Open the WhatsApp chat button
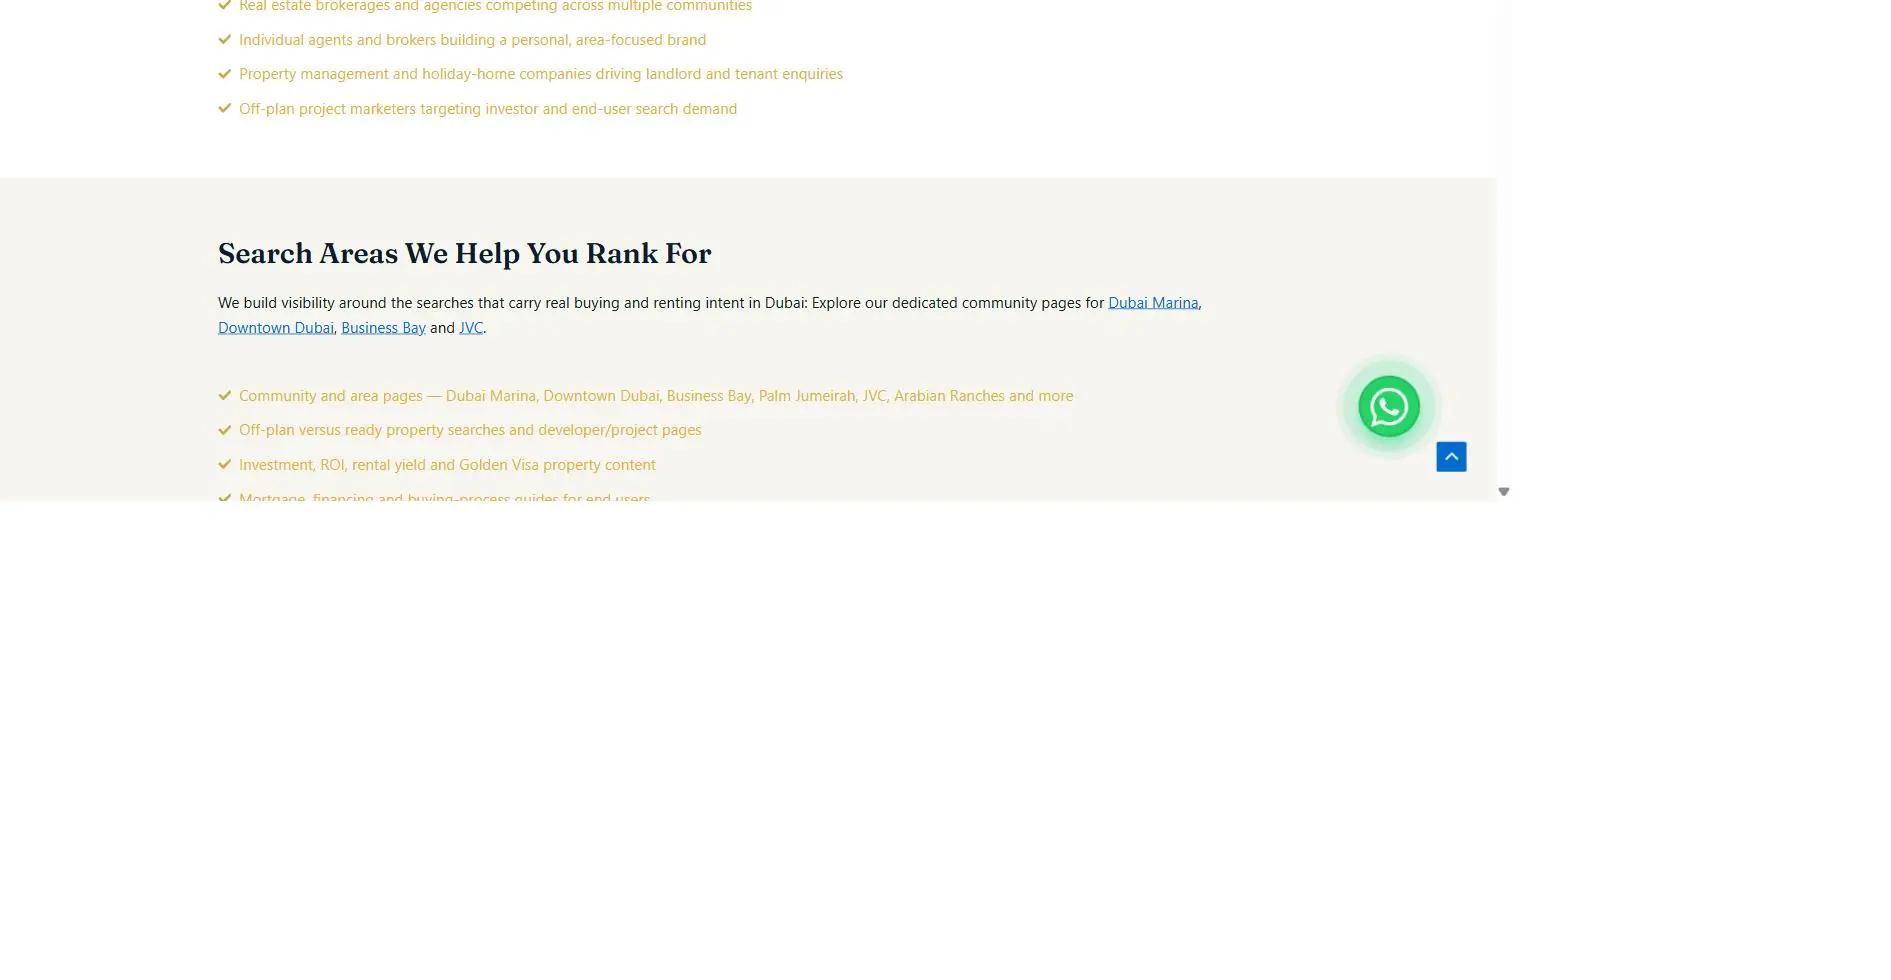 pos(1388,407)
